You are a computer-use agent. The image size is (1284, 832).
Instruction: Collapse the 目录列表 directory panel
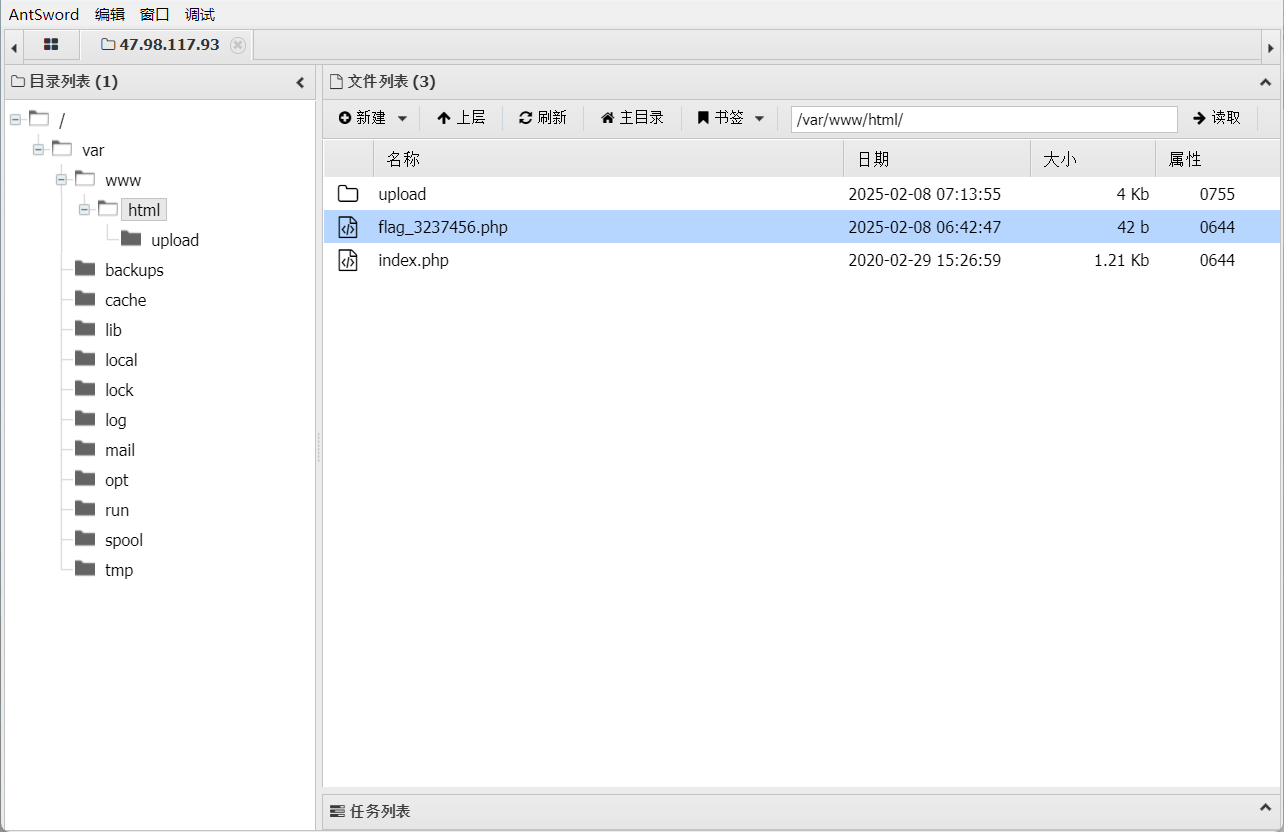click(300, 82)
